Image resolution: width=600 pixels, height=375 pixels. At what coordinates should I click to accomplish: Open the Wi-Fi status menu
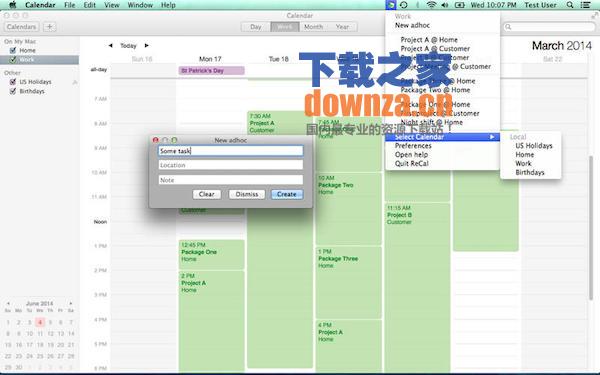431,5
